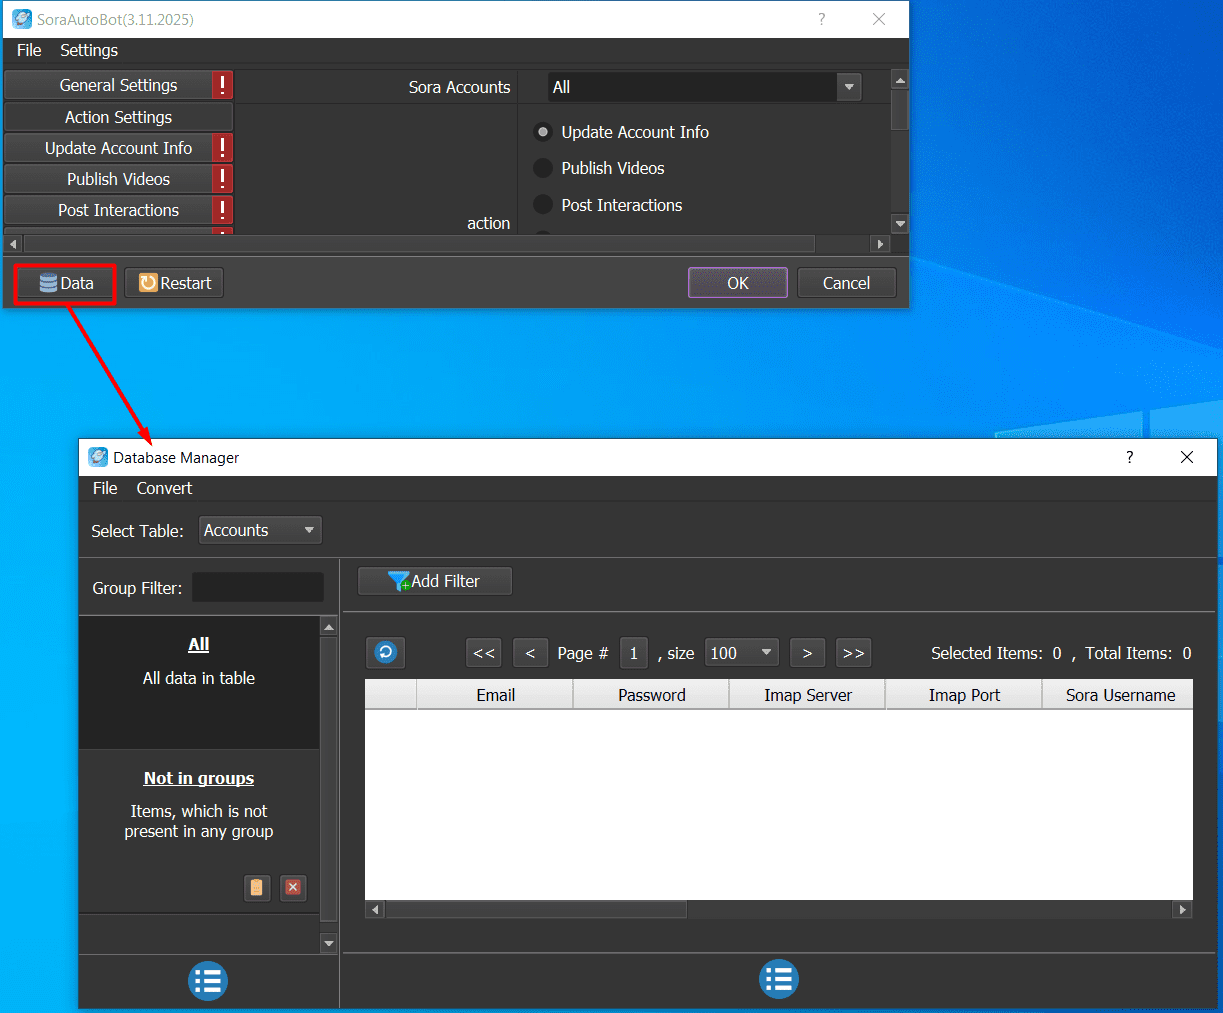Open the list menu below the data table
1223x1013 pixels.
[x=778, y=979]
